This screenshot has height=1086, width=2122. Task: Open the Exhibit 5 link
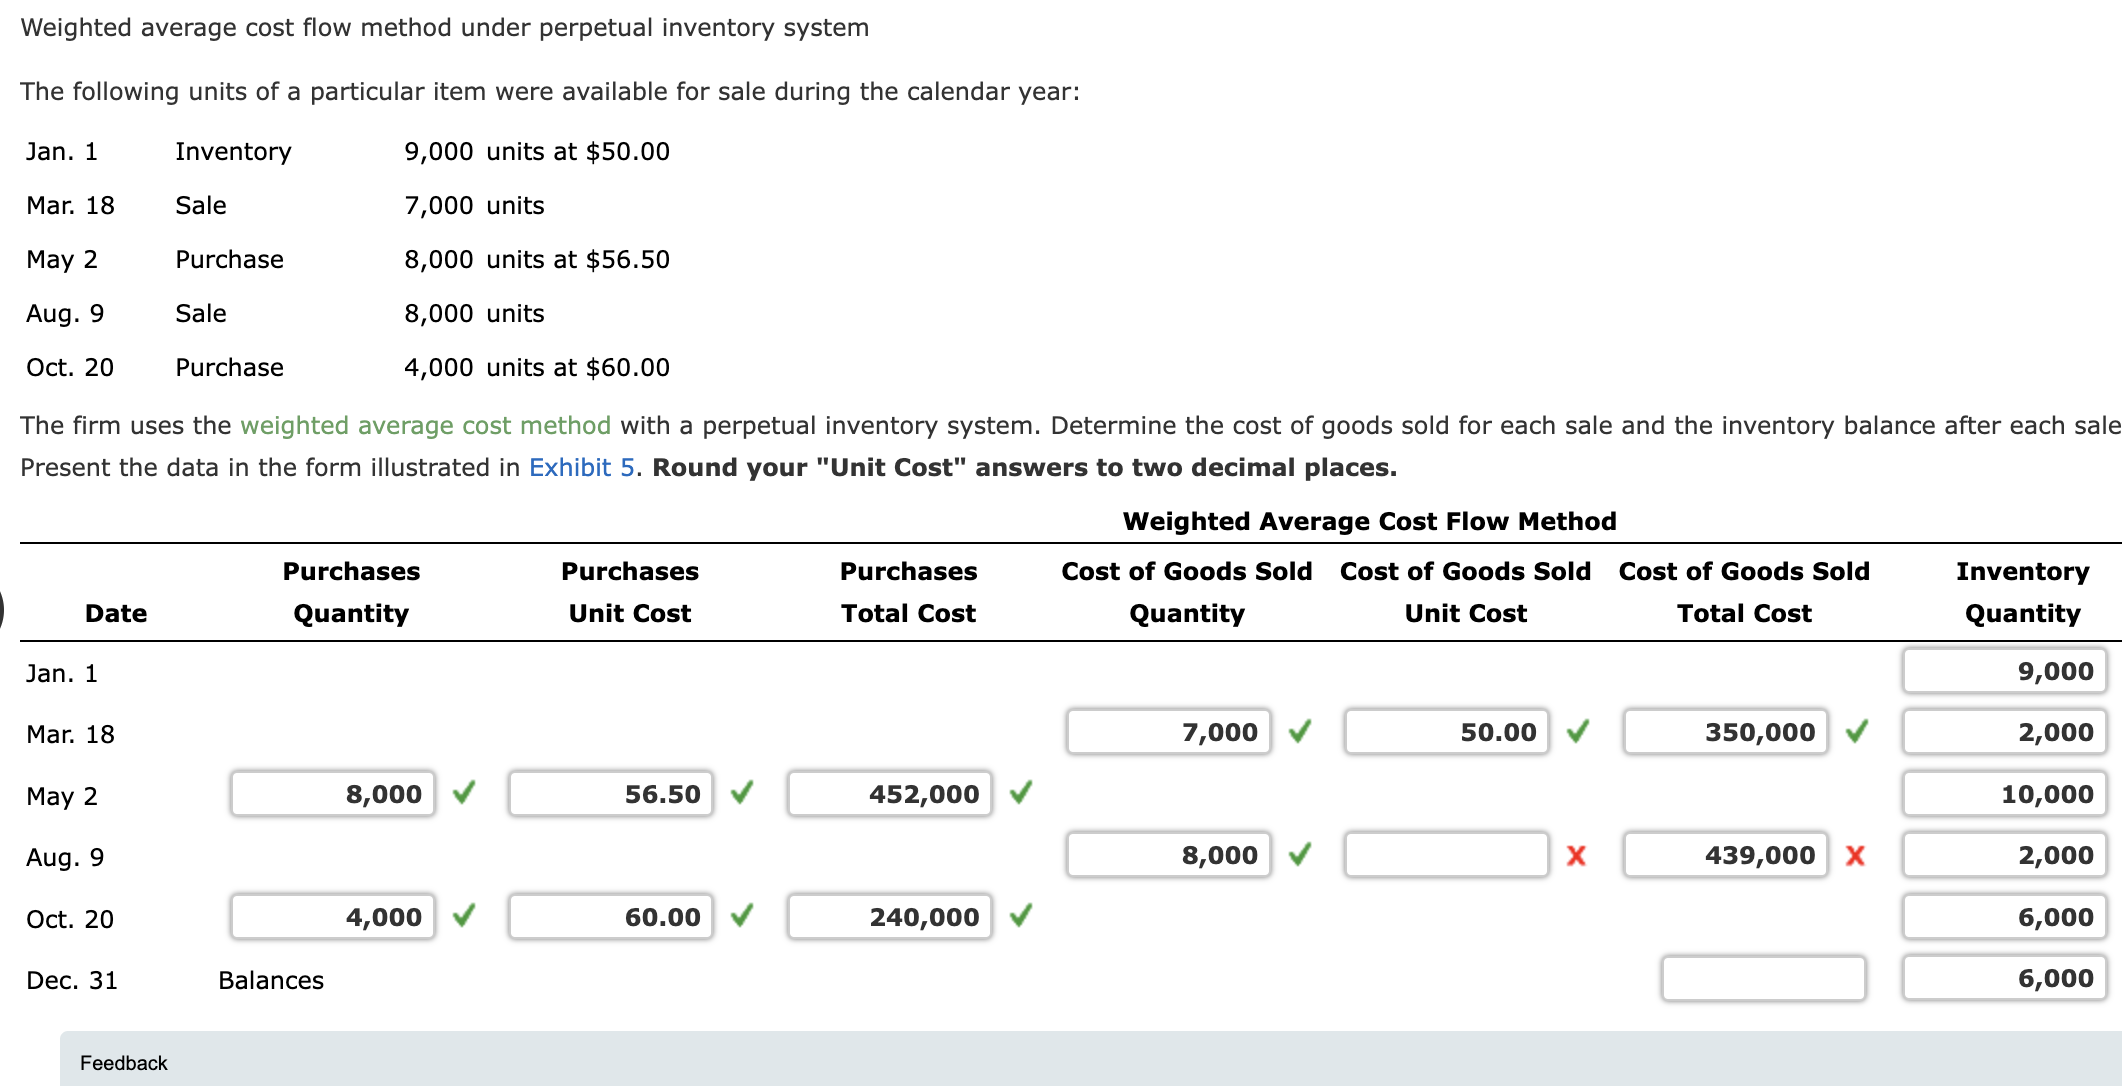point(581,467)
